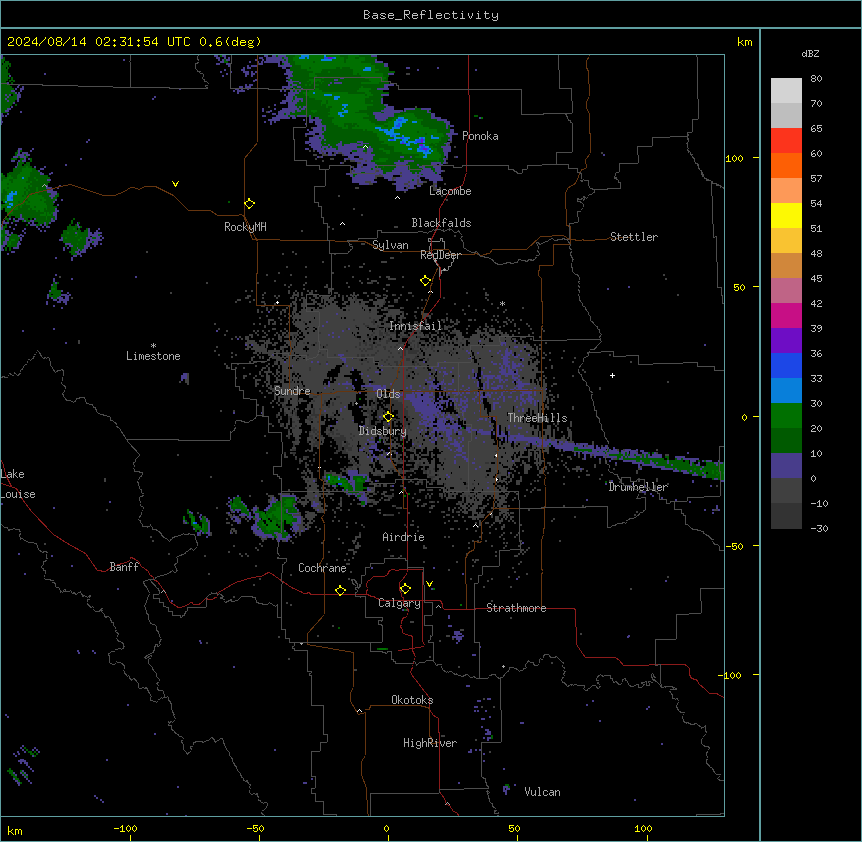
Task: Click the yellow diamond marker above Calgary label
Action: click(405, 589)
